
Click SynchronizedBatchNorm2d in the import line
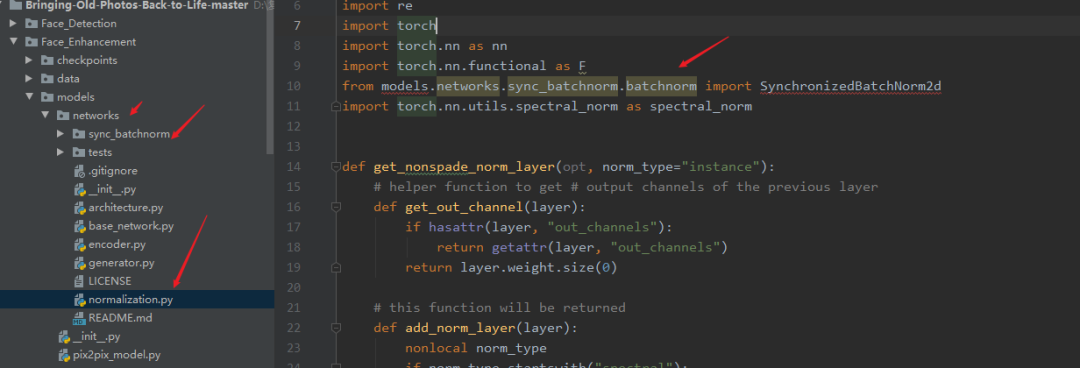(851, 87)
